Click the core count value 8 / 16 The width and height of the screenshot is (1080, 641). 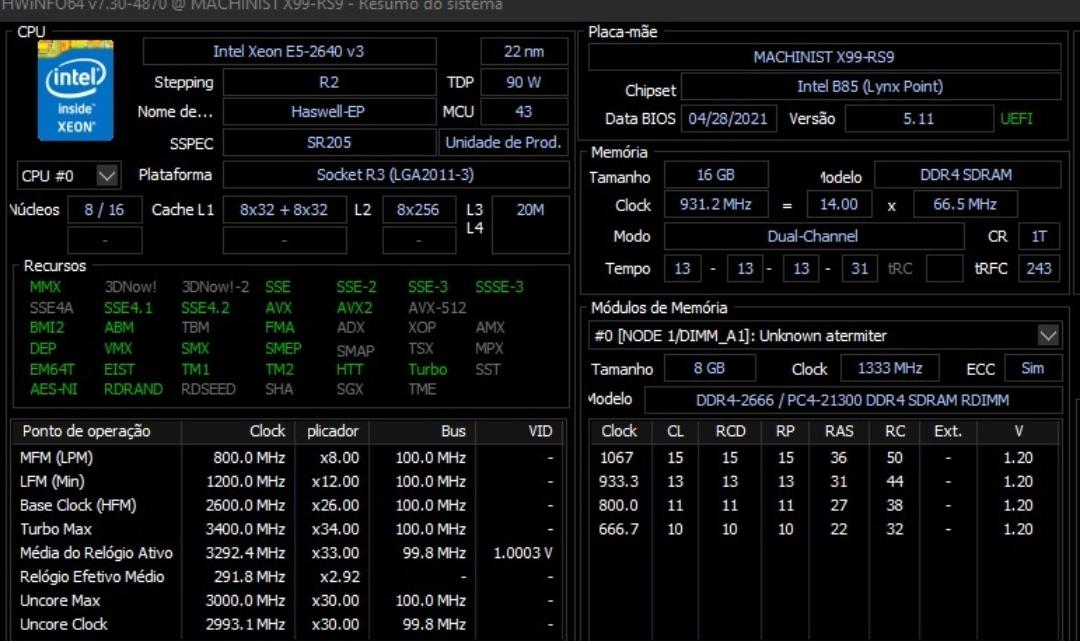pos(105,210)
